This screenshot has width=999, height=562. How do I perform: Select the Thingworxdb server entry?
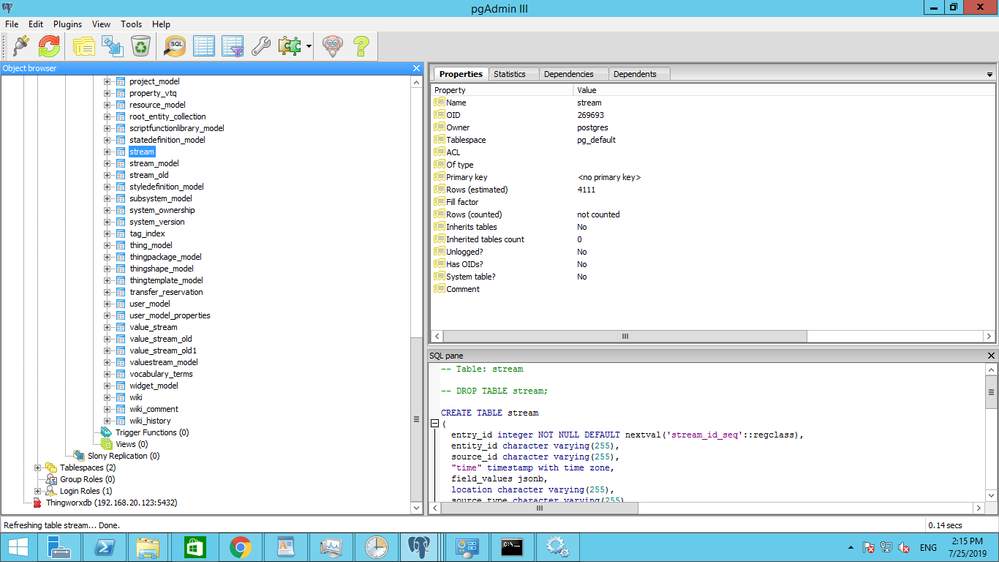point(111,503)
